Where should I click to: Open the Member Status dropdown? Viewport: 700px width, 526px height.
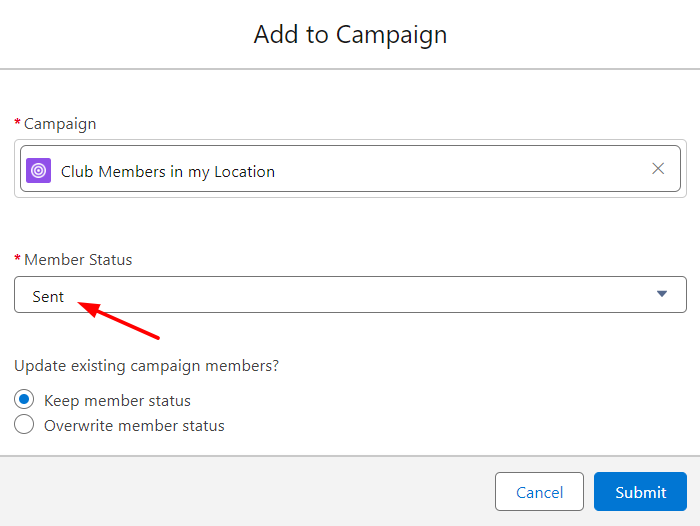tap(350, 295)
